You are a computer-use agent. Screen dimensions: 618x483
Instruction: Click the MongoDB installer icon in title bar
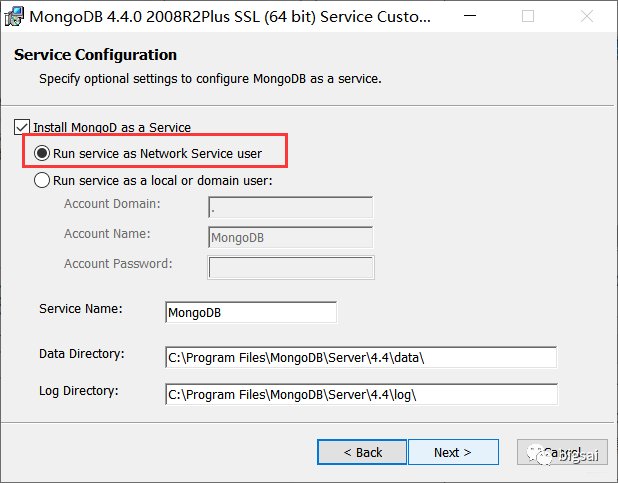[x=15, y=16]
